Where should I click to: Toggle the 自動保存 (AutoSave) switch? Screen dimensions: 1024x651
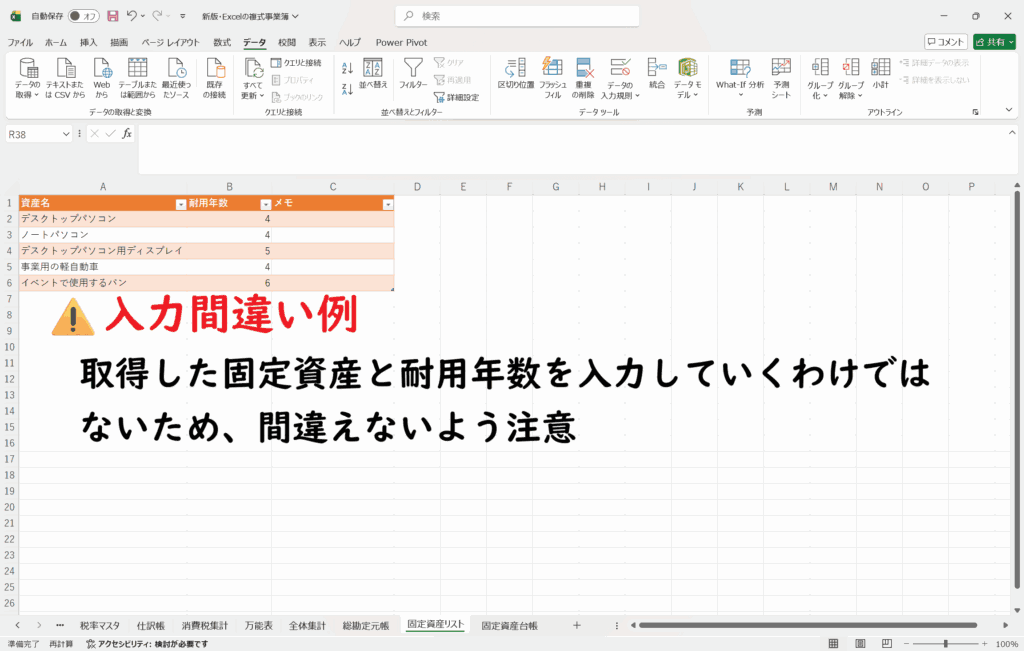pos(83,16)
